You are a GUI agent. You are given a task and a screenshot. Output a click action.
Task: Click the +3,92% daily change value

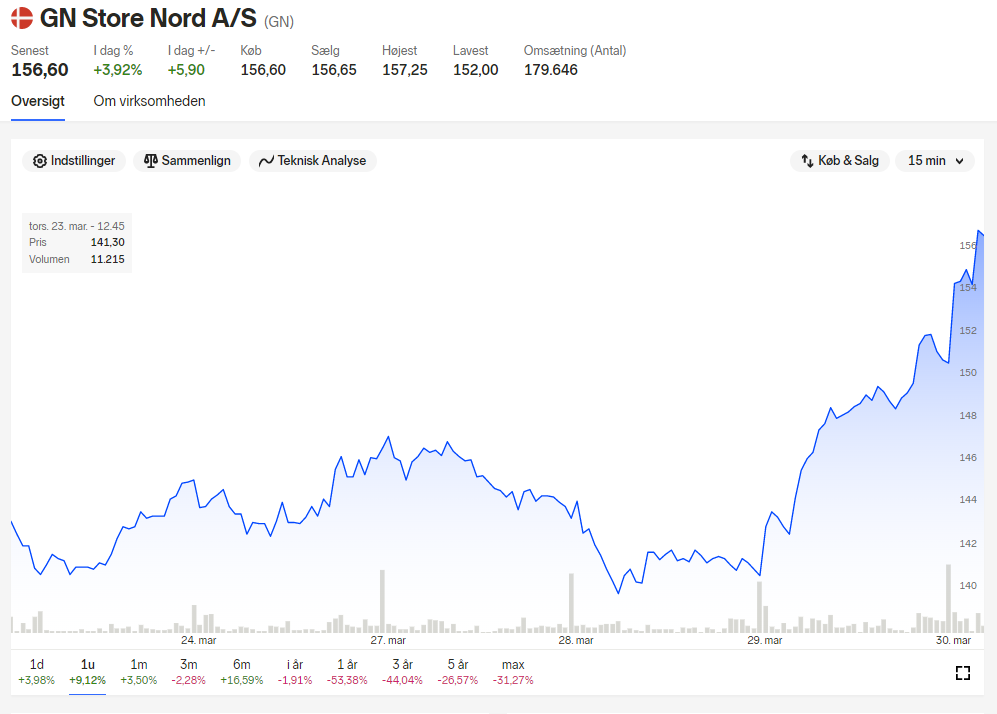[118, 70]
